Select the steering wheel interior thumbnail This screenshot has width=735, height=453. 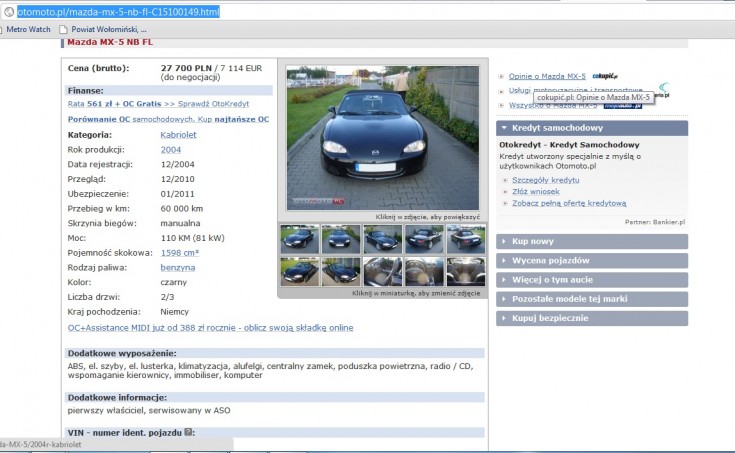click(424, 272)
